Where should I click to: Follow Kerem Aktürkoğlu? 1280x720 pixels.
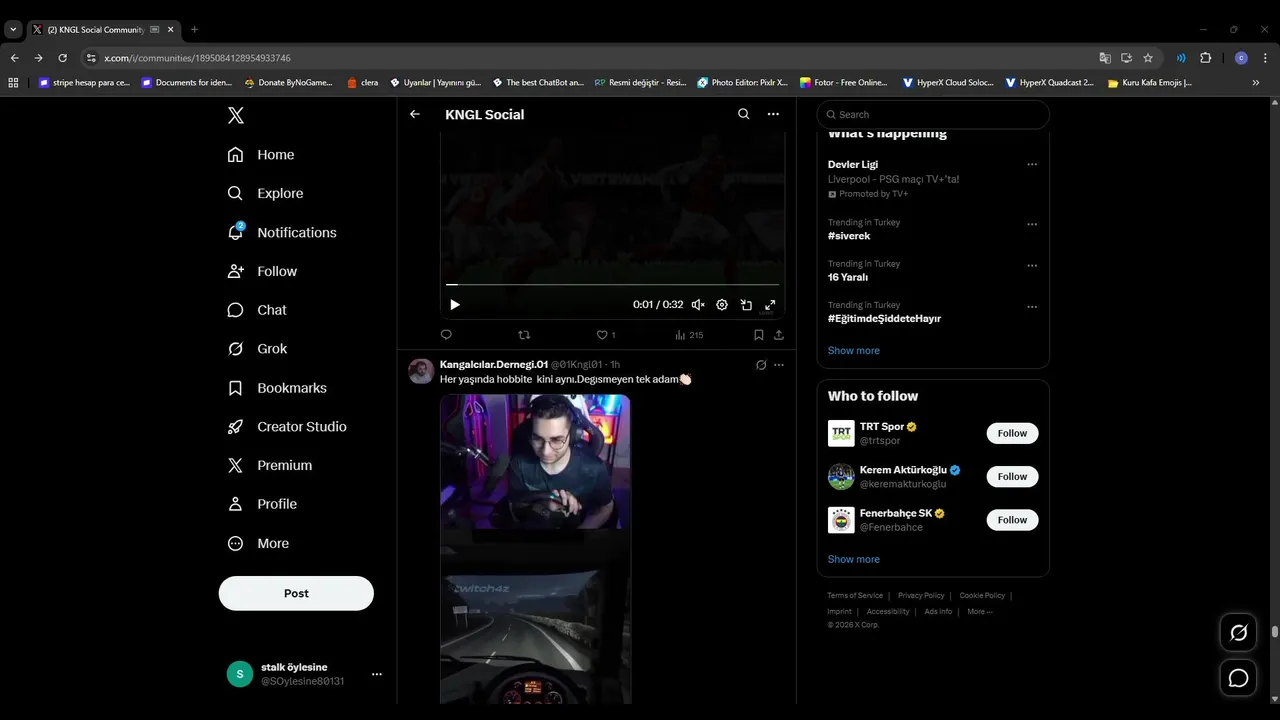[x=1012, y=476]
